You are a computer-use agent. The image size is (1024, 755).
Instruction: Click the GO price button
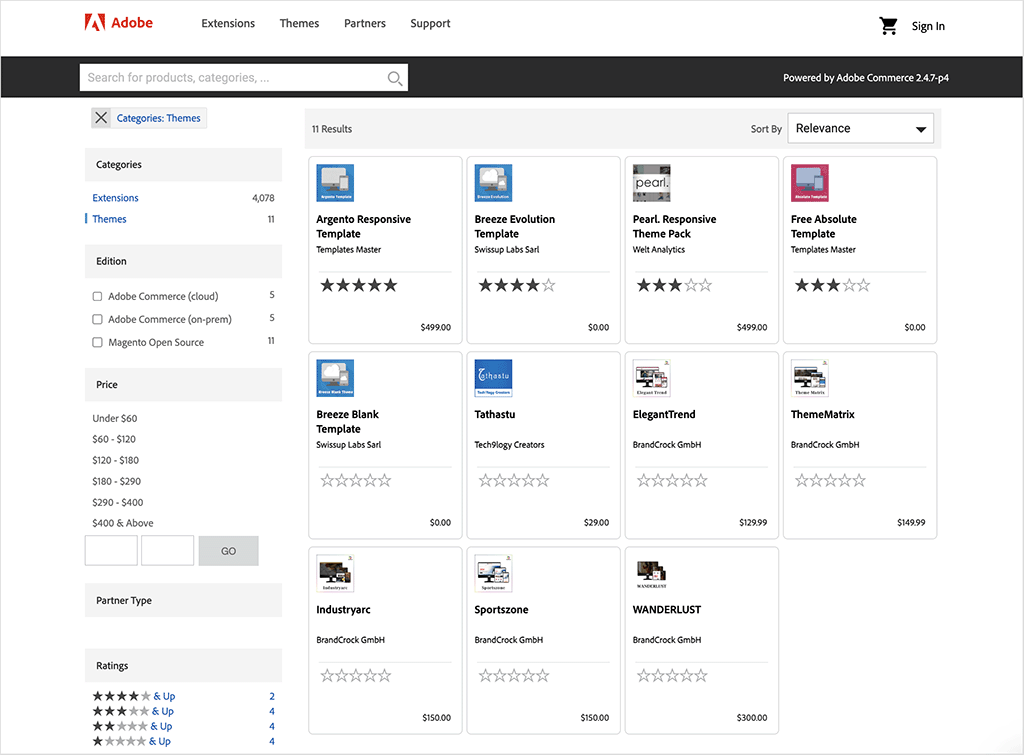click(229, 551)
